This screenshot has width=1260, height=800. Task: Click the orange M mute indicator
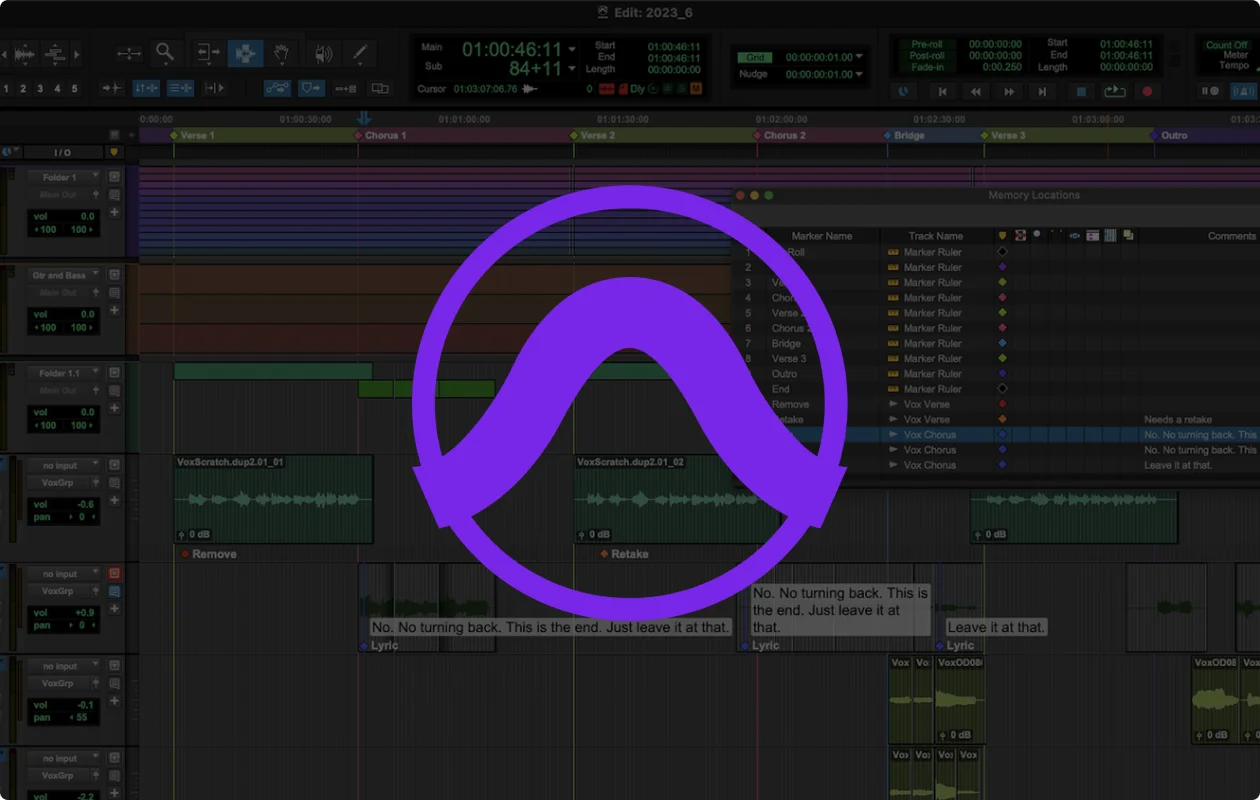[x=696, y=89]
